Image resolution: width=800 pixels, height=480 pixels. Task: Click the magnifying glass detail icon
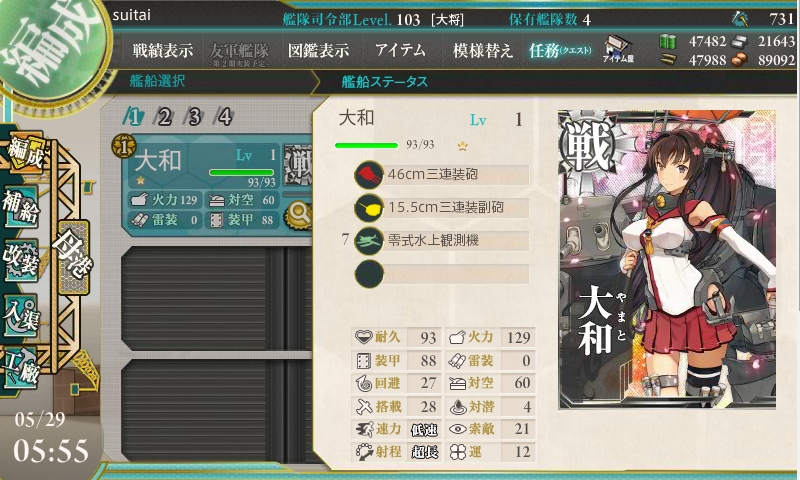click(x=300, y=214)
